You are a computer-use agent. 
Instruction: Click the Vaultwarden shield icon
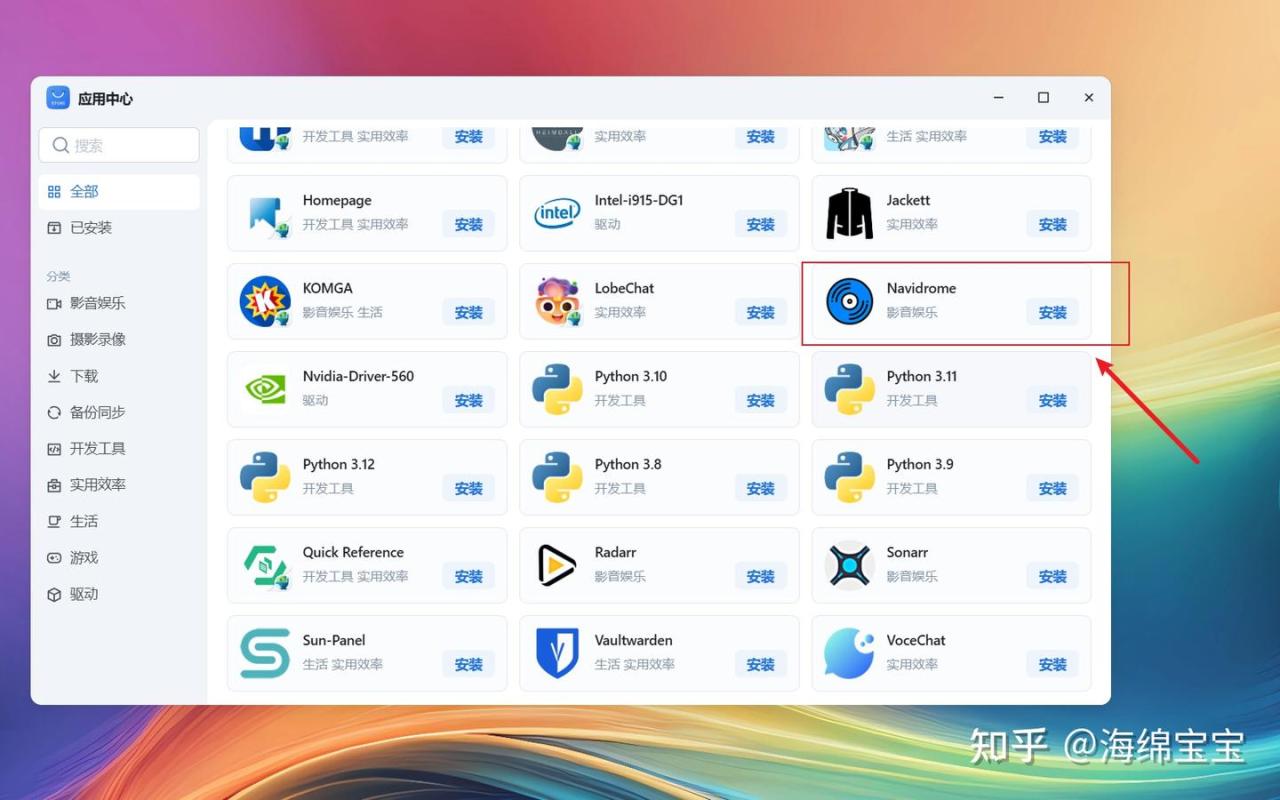557,653
